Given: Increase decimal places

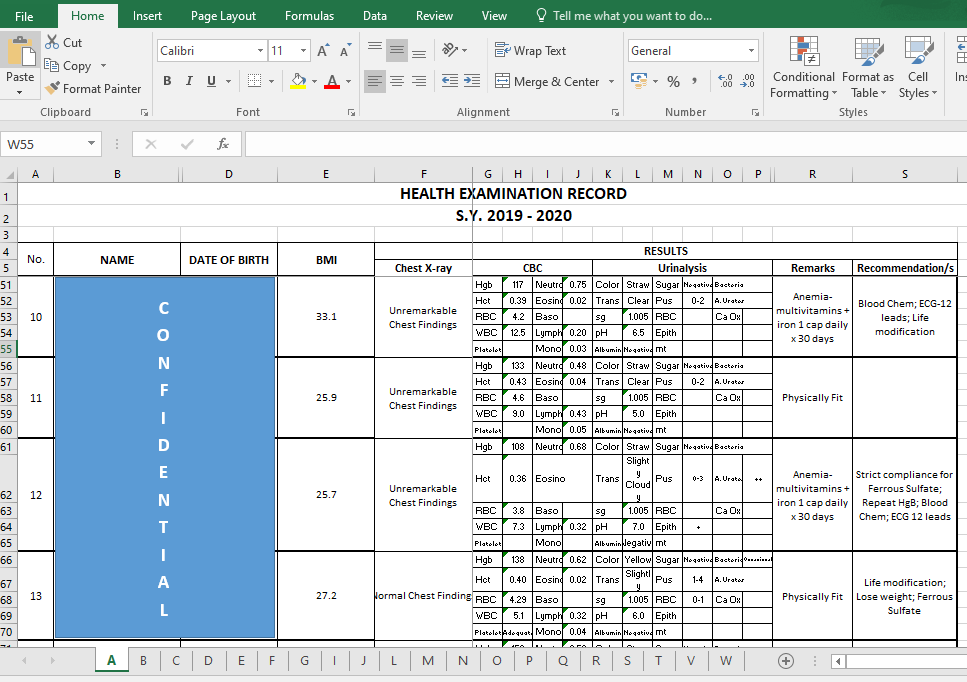Looking at the screenshot, I should tap(725, 81).
